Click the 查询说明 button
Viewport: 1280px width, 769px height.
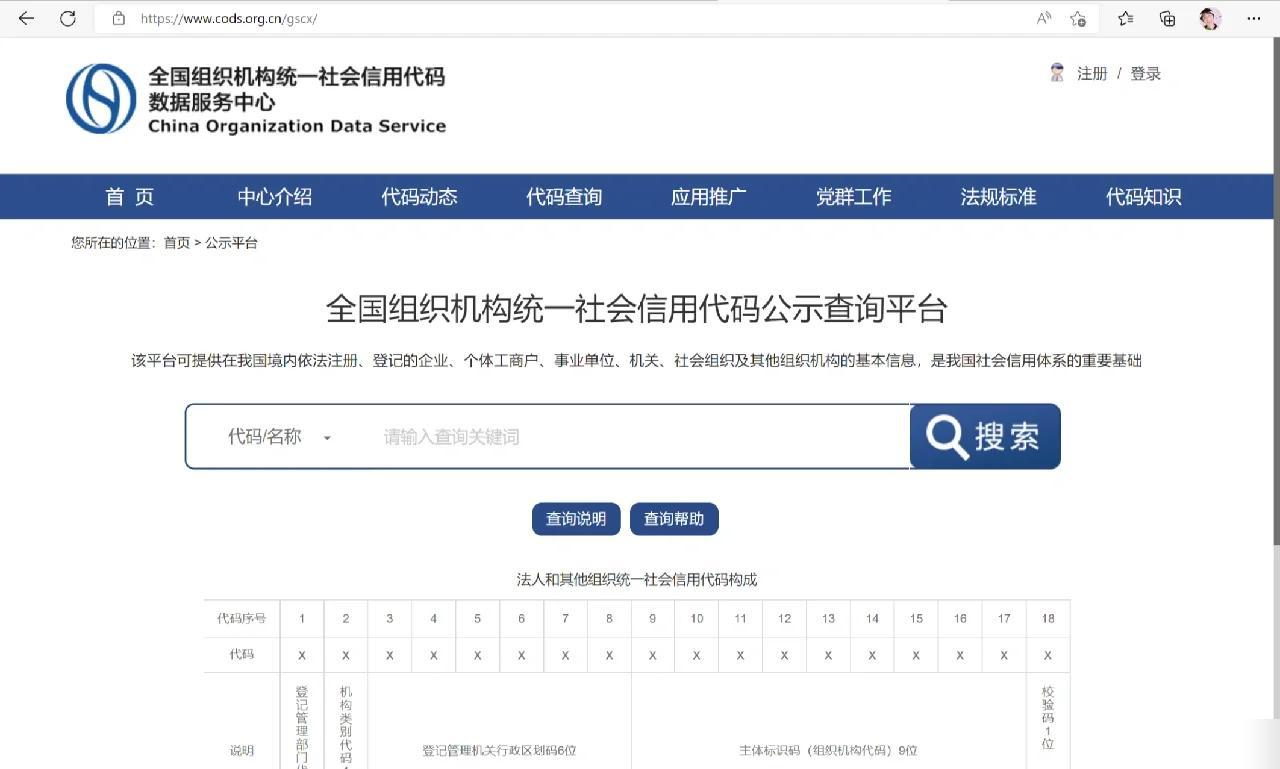click(x=576, y=519)
